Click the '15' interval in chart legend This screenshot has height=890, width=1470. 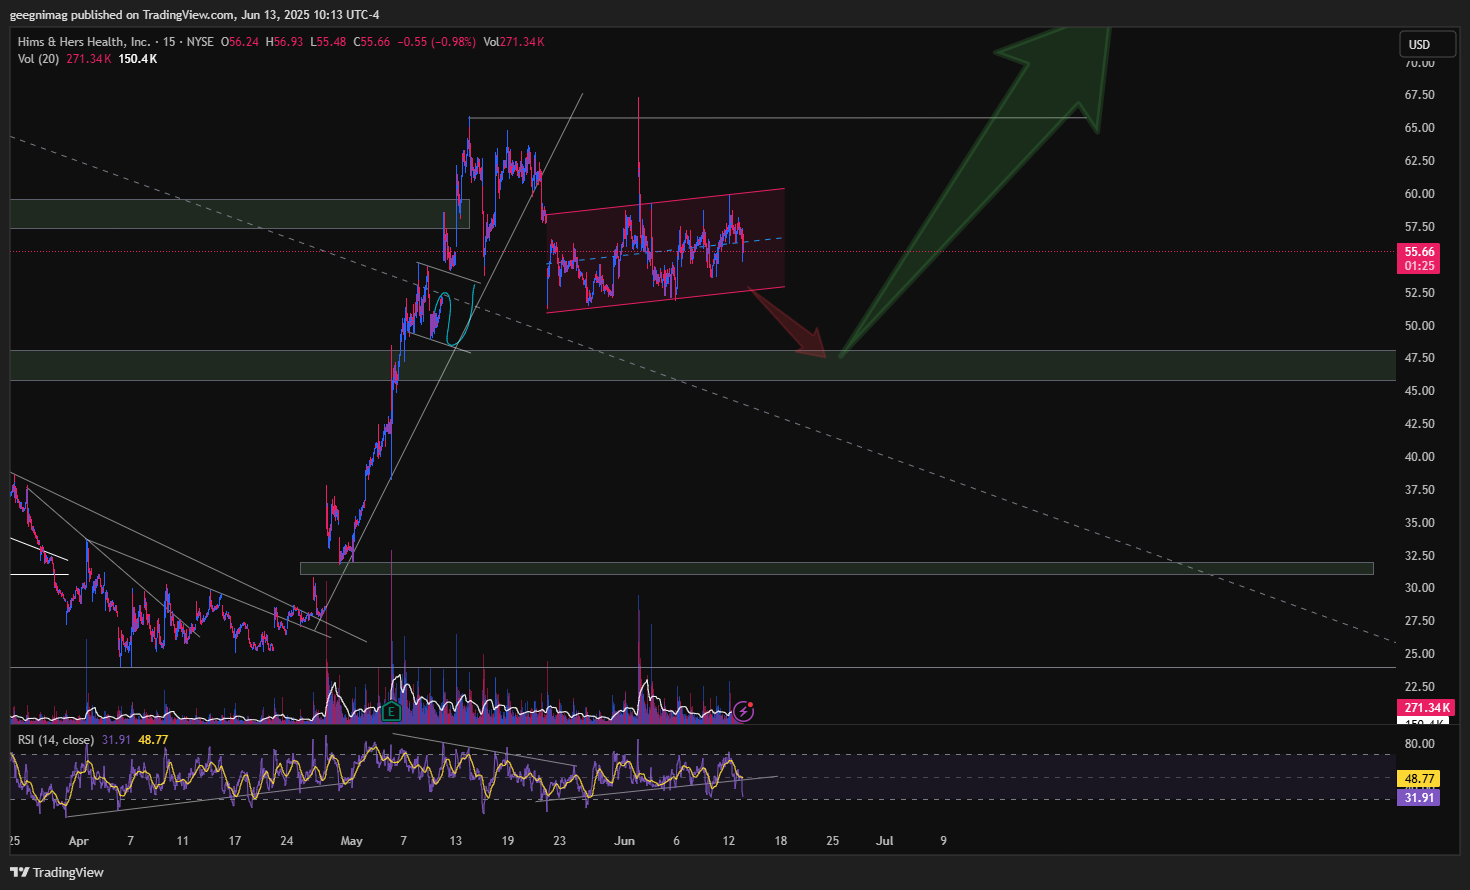(x=169, y=42)
